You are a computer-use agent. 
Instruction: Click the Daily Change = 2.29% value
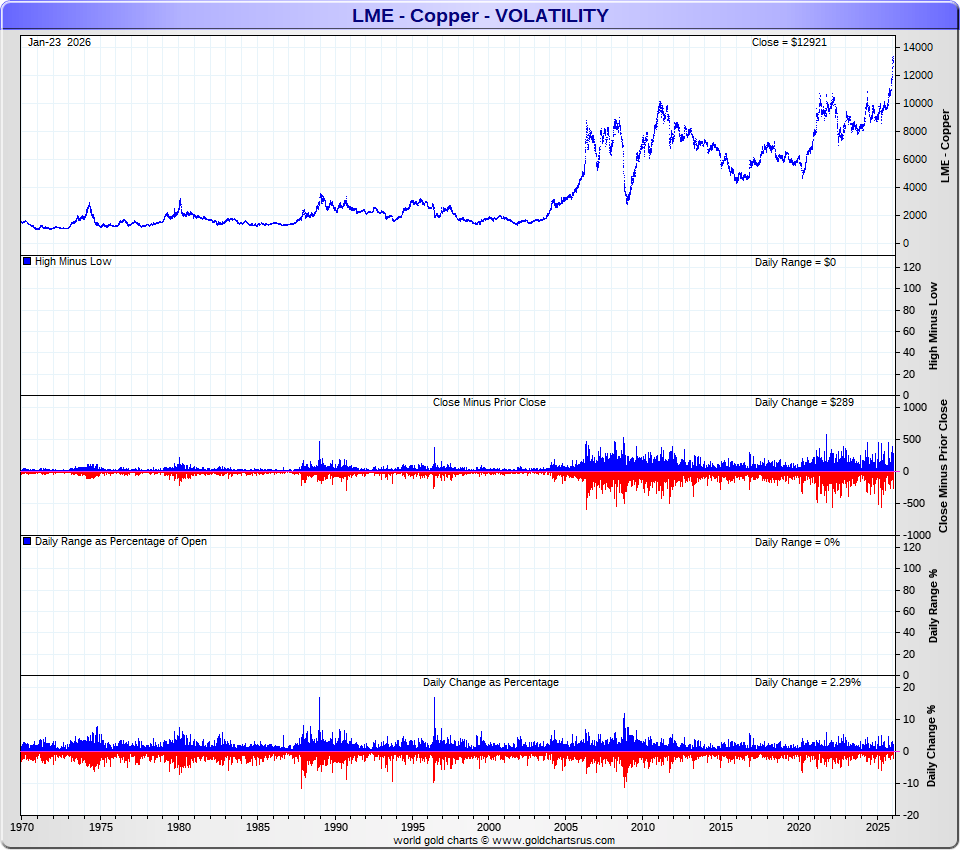click(x=807, y=682)
